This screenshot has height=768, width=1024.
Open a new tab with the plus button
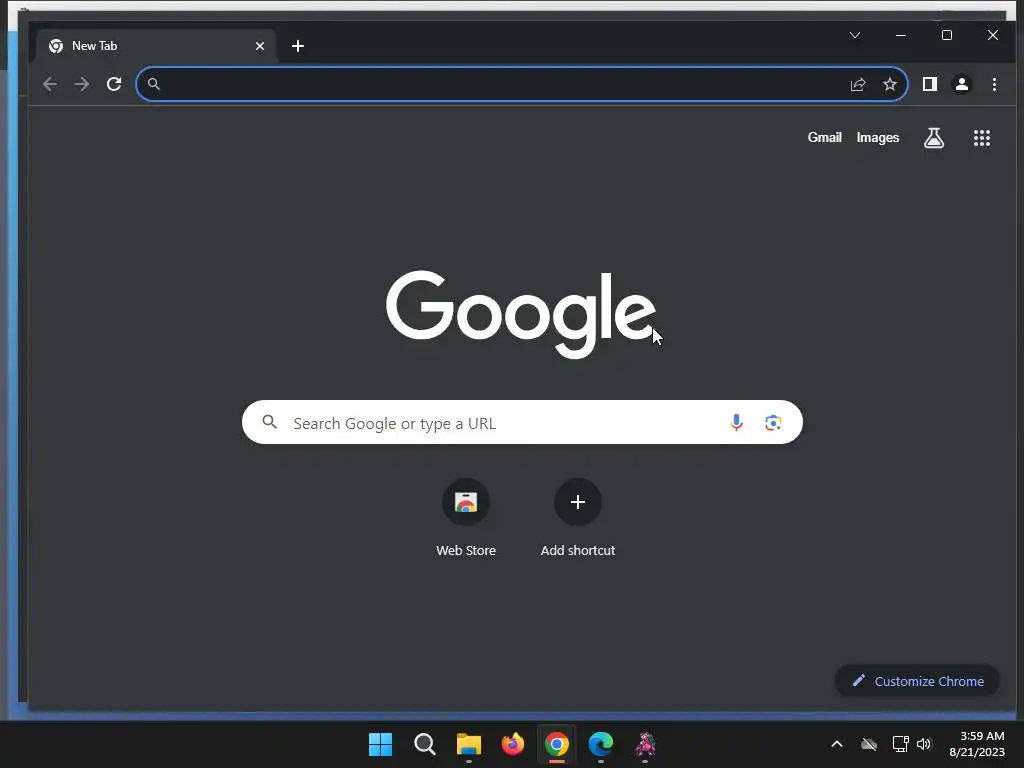pos(298,46)
